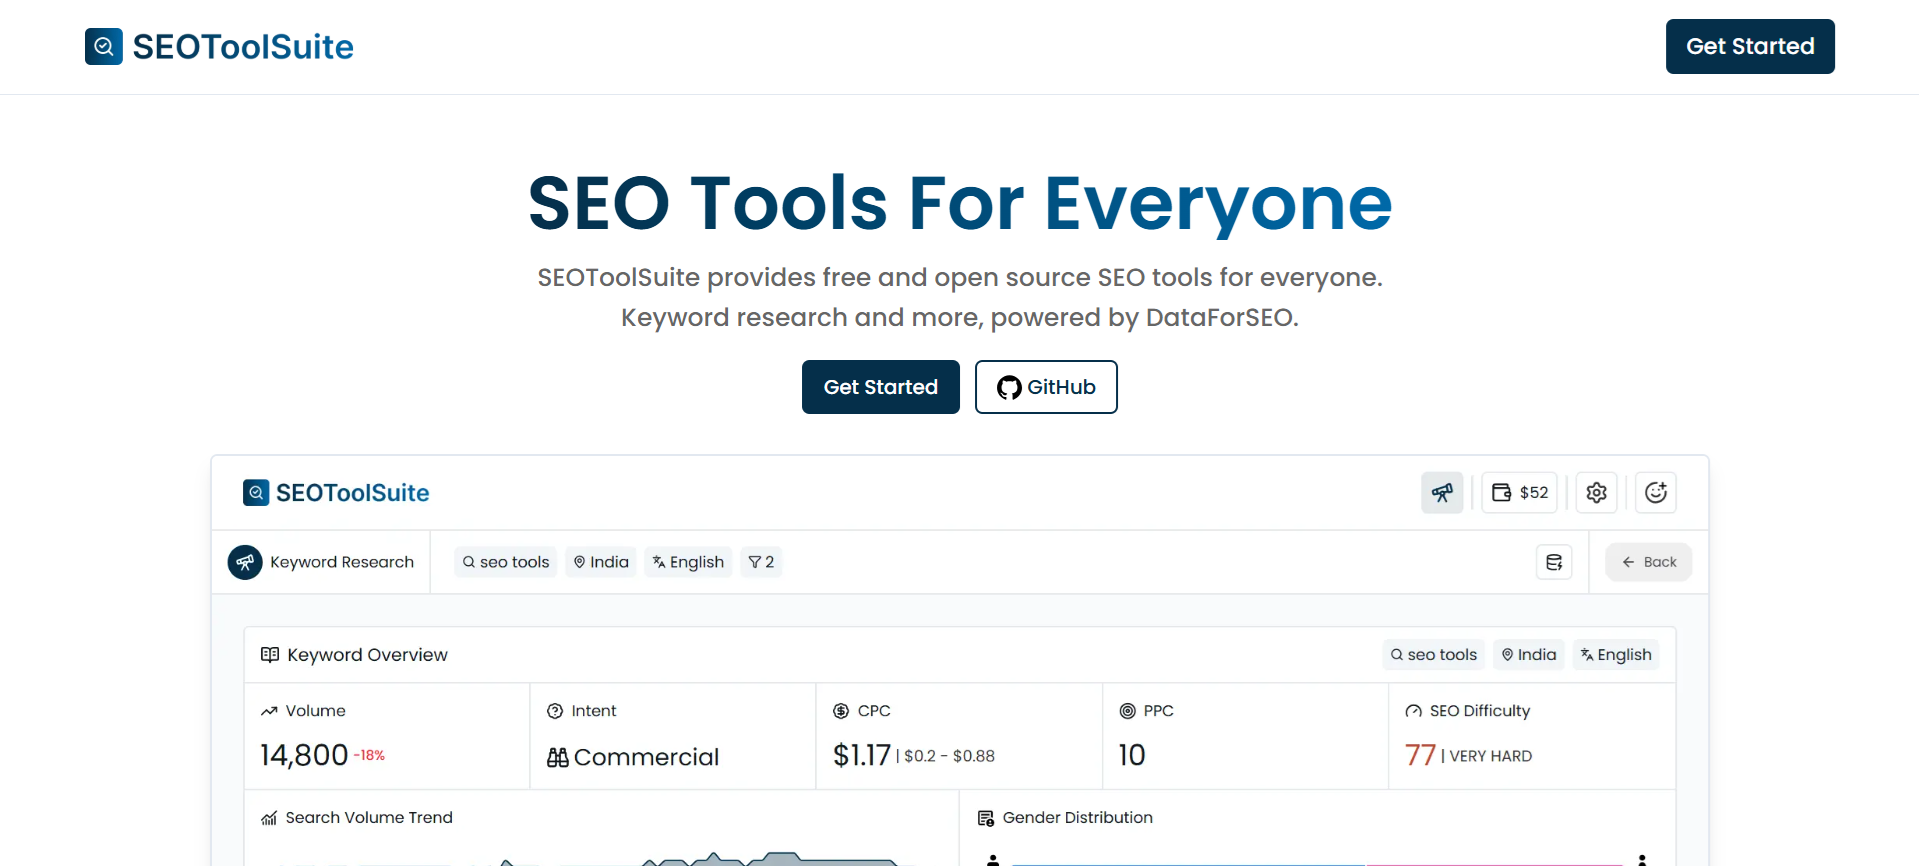Open the three-dot menu near Gender Distribution
This screenshot has height=866, width=1919.
pyautogui.click(x=1642, y=857)
